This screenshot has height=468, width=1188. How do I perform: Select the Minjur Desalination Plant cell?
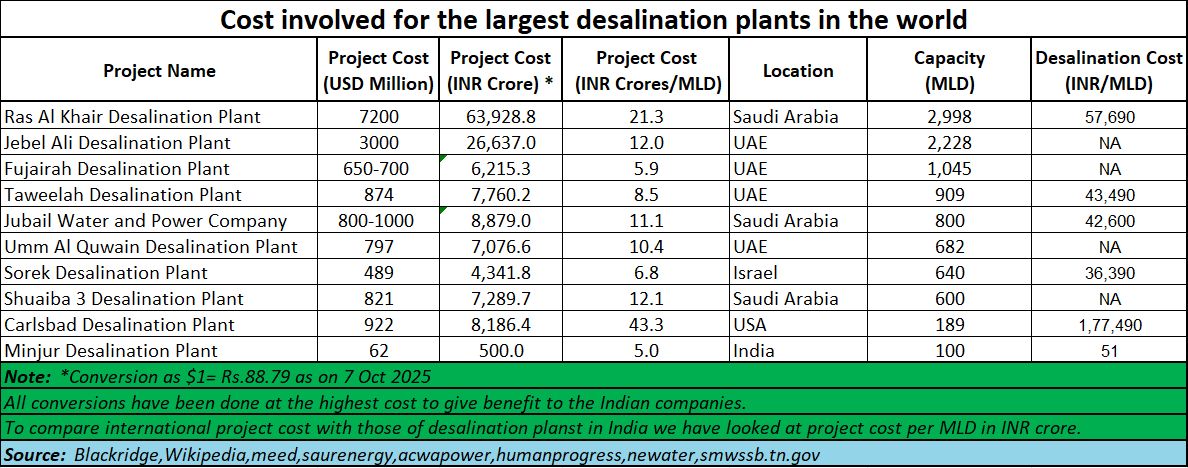tap(111, 351)
